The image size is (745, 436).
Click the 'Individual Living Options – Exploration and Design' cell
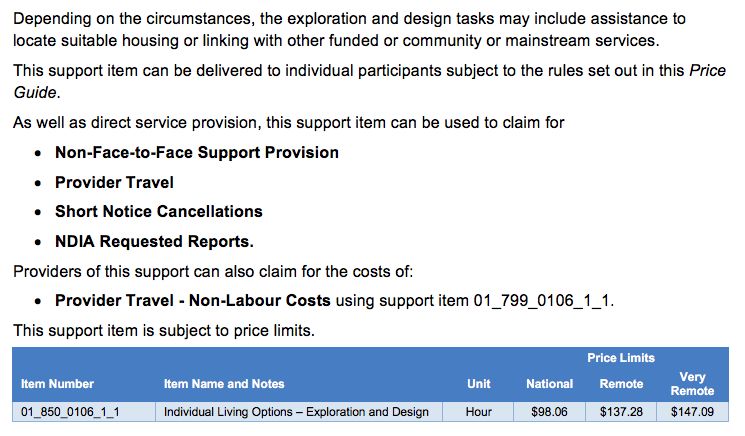[x=296, y=412]
